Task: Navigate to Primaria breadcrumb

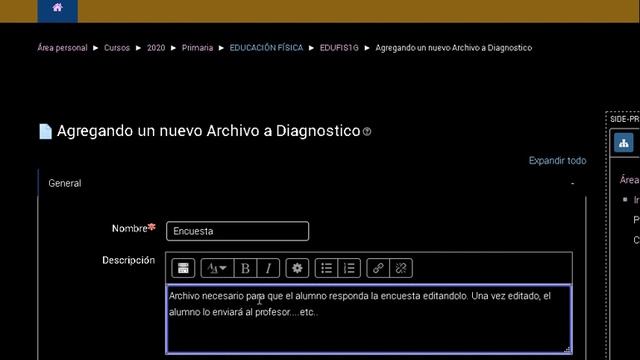Action: click(198, 48)
